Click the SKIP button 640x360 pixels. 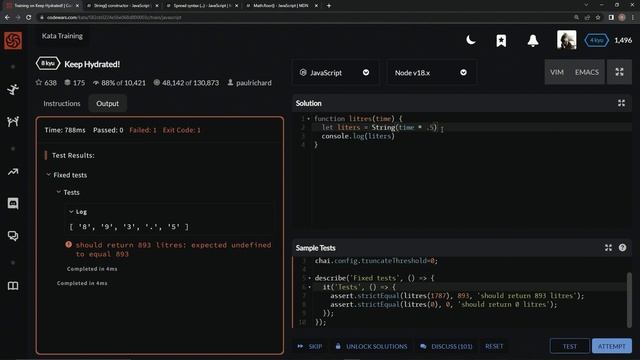click(310, 347)
